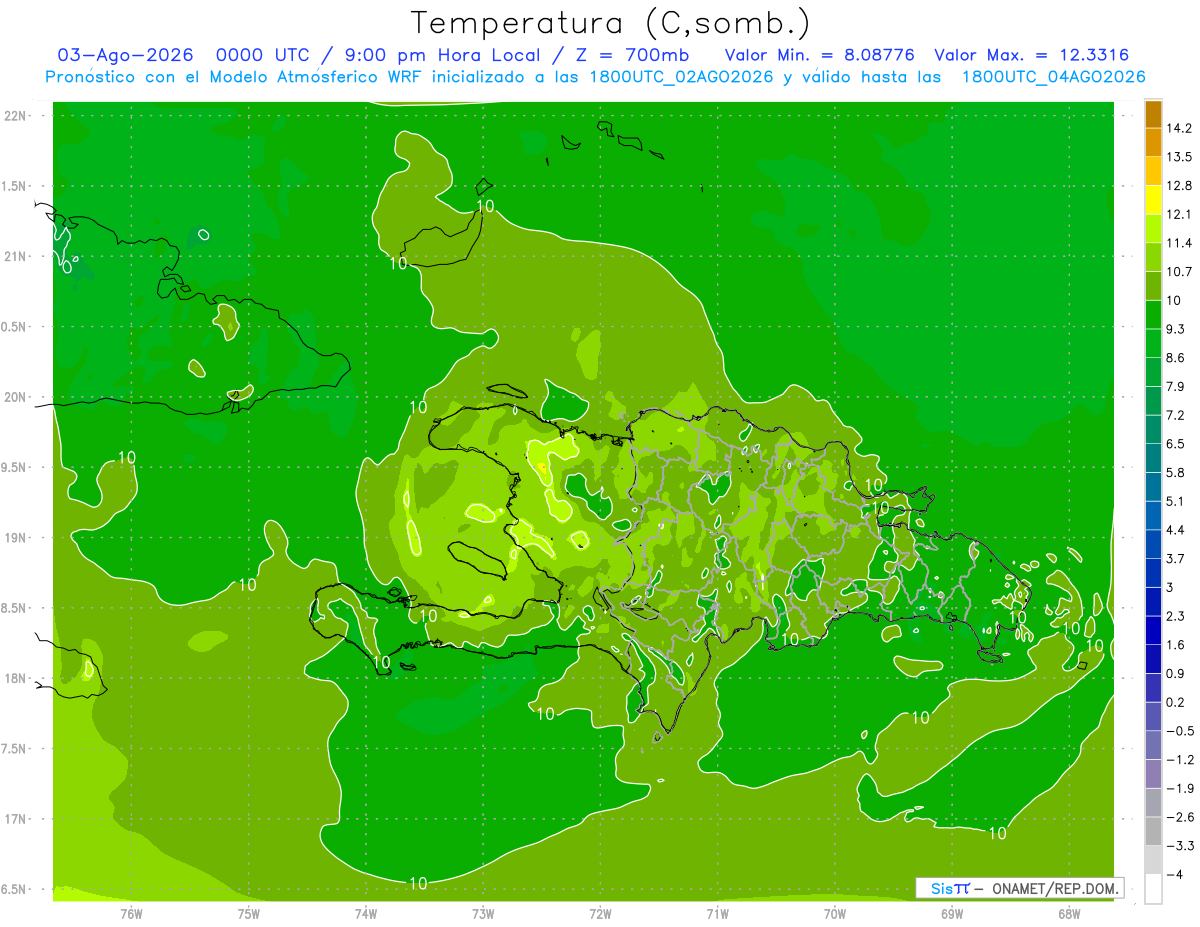Click the "0000 UTC" time label
Image resolution: width=1200 pixels, height=927 pixels.
click(264, 55)
